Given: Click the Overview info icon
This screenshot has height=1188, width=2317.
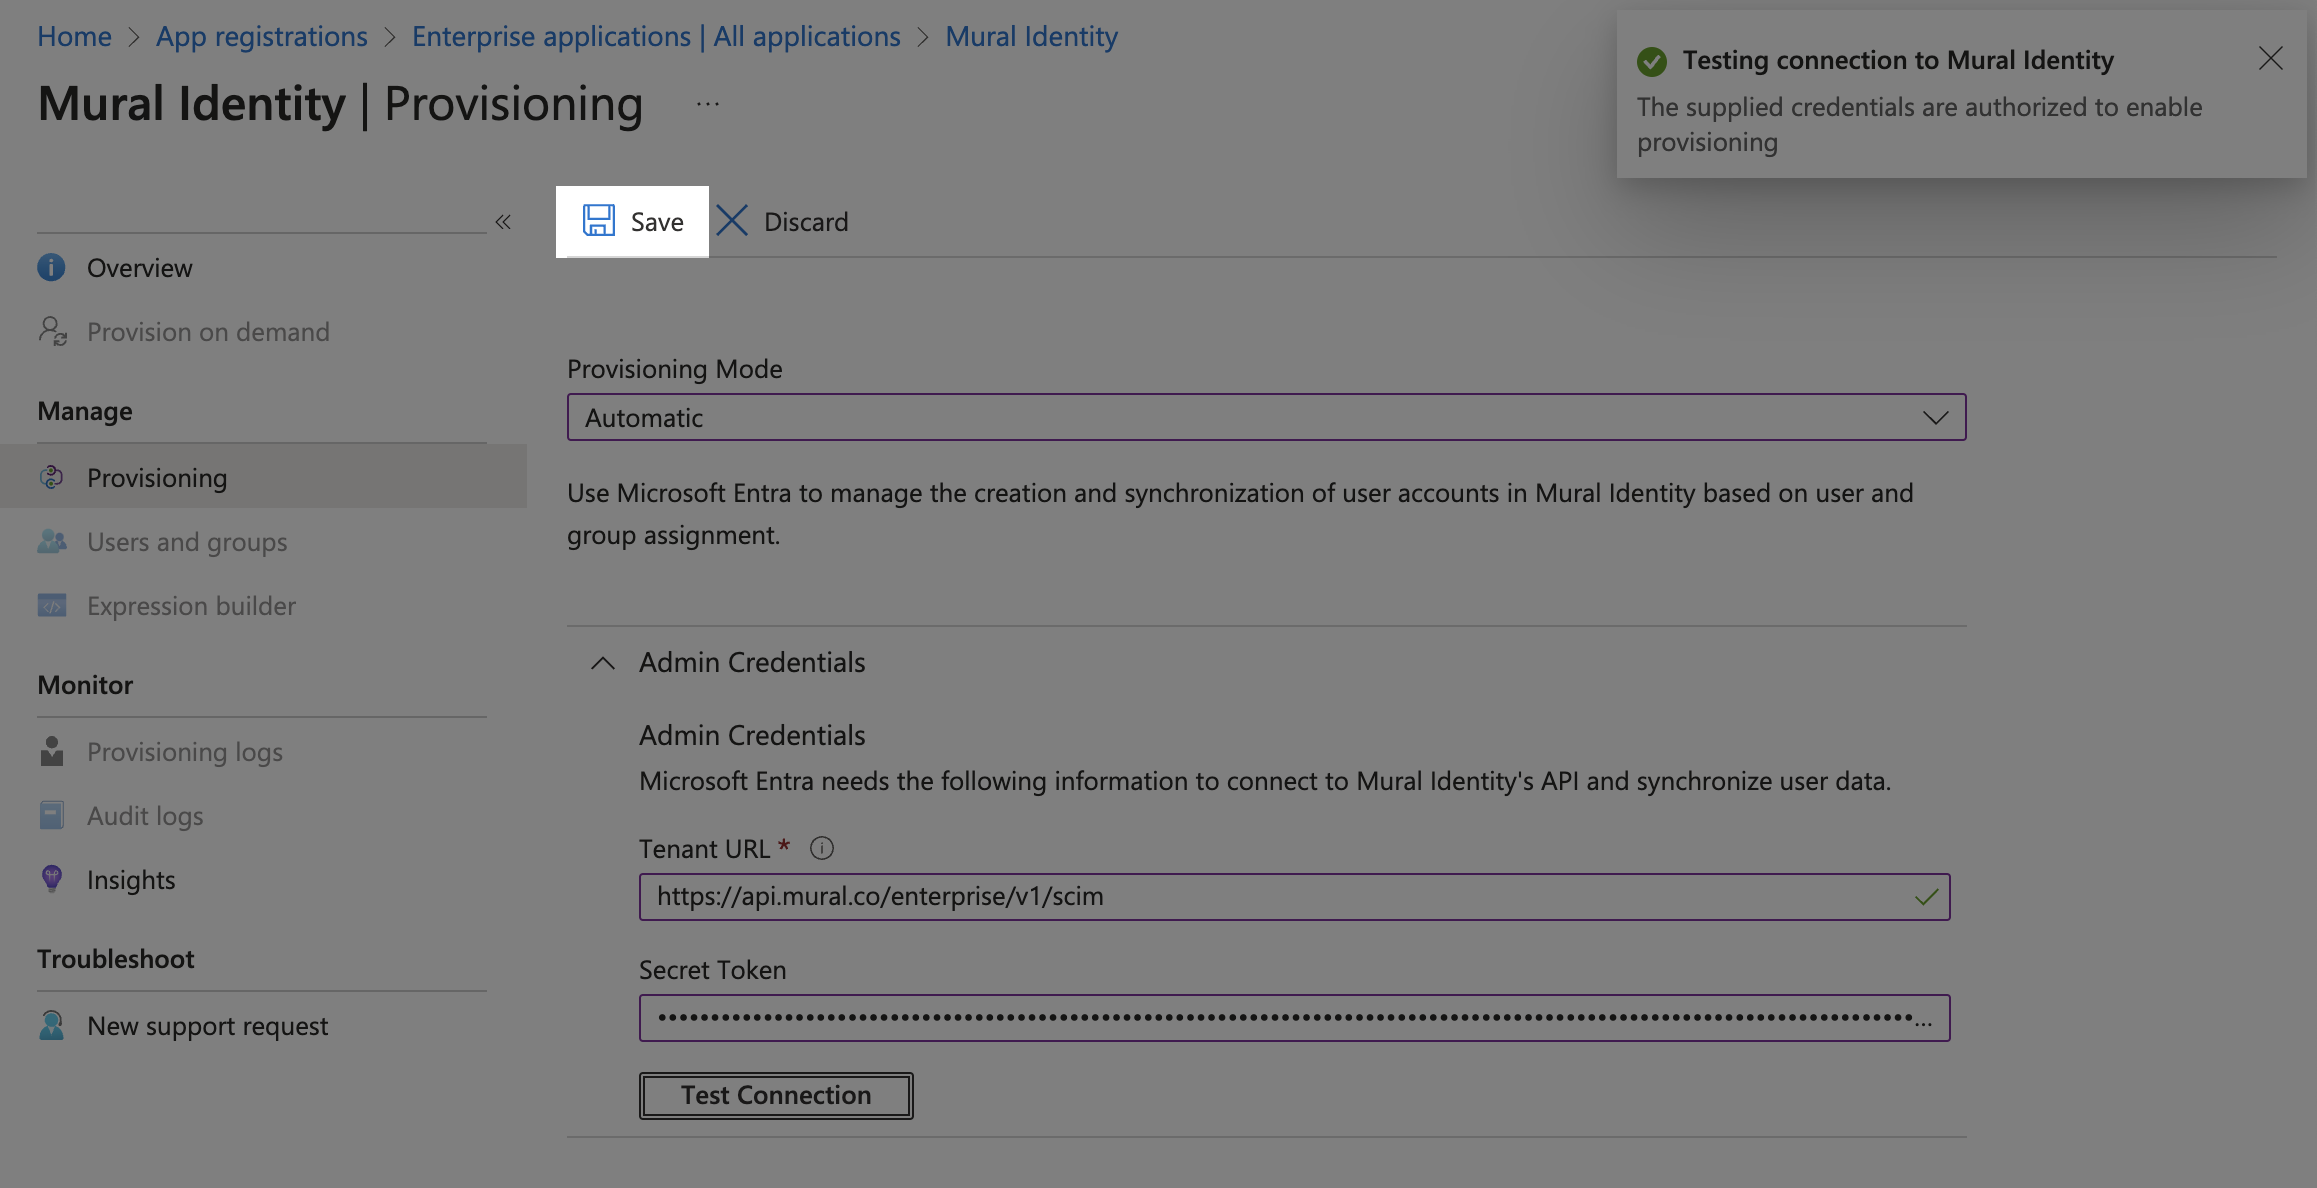Looking at the screenshot, I should click(52, 268).
